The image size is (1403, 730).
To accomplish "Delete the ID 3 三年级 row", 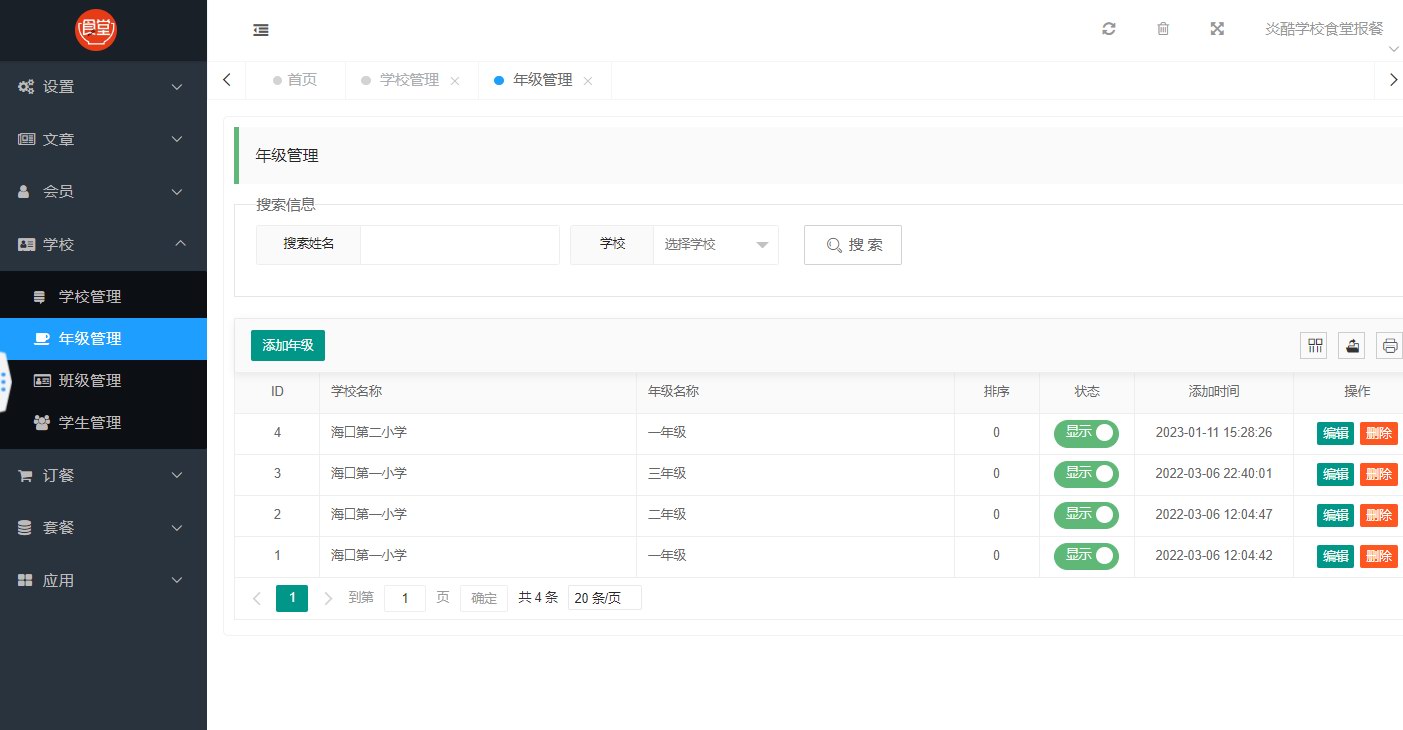I will 1379,474.
